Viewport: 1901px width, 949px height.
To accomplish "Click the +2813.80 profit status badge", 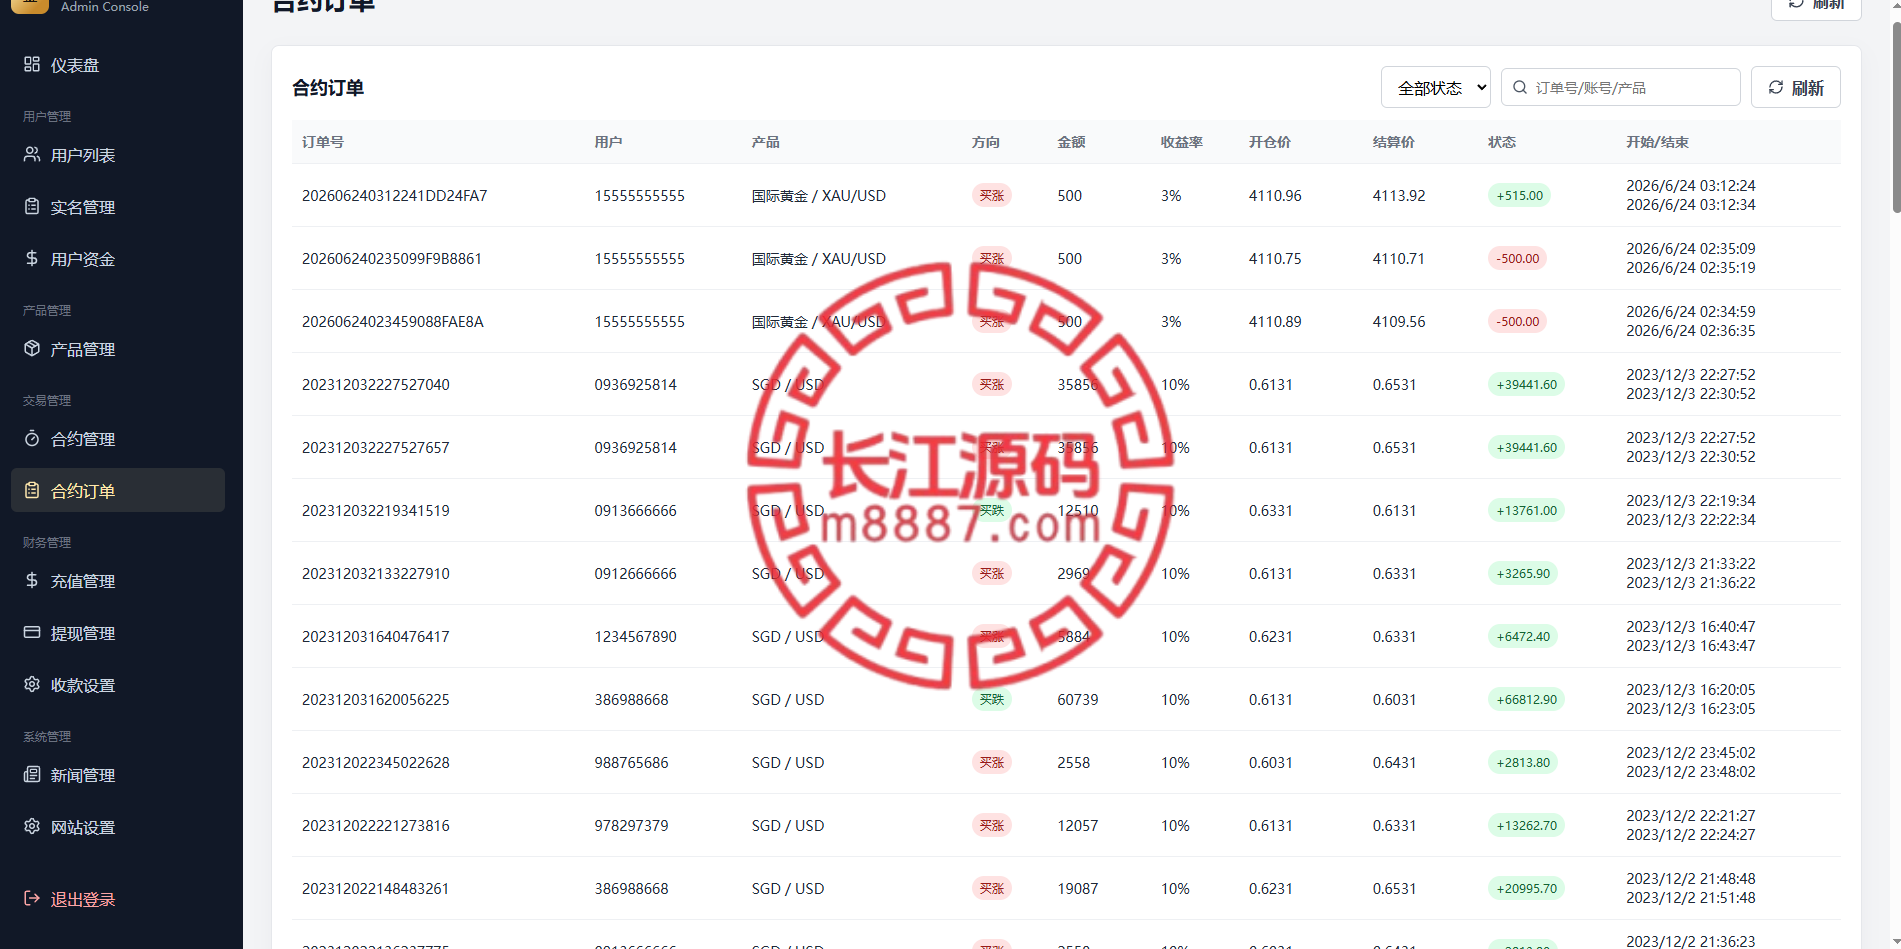I will click(1523, 762).
